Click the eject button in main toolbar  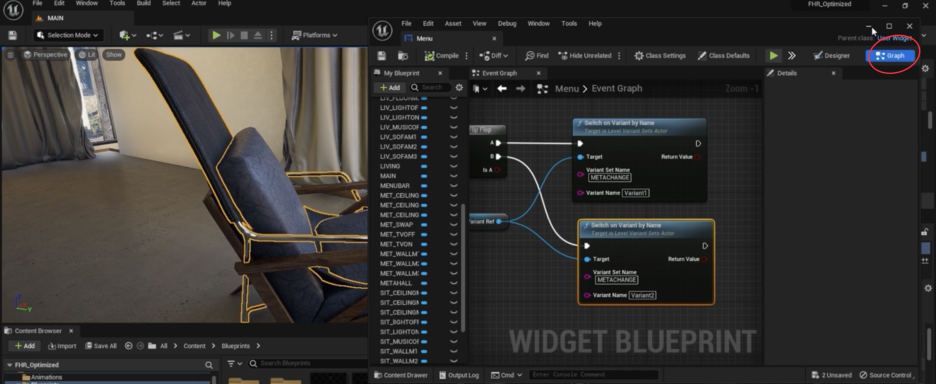258,35
